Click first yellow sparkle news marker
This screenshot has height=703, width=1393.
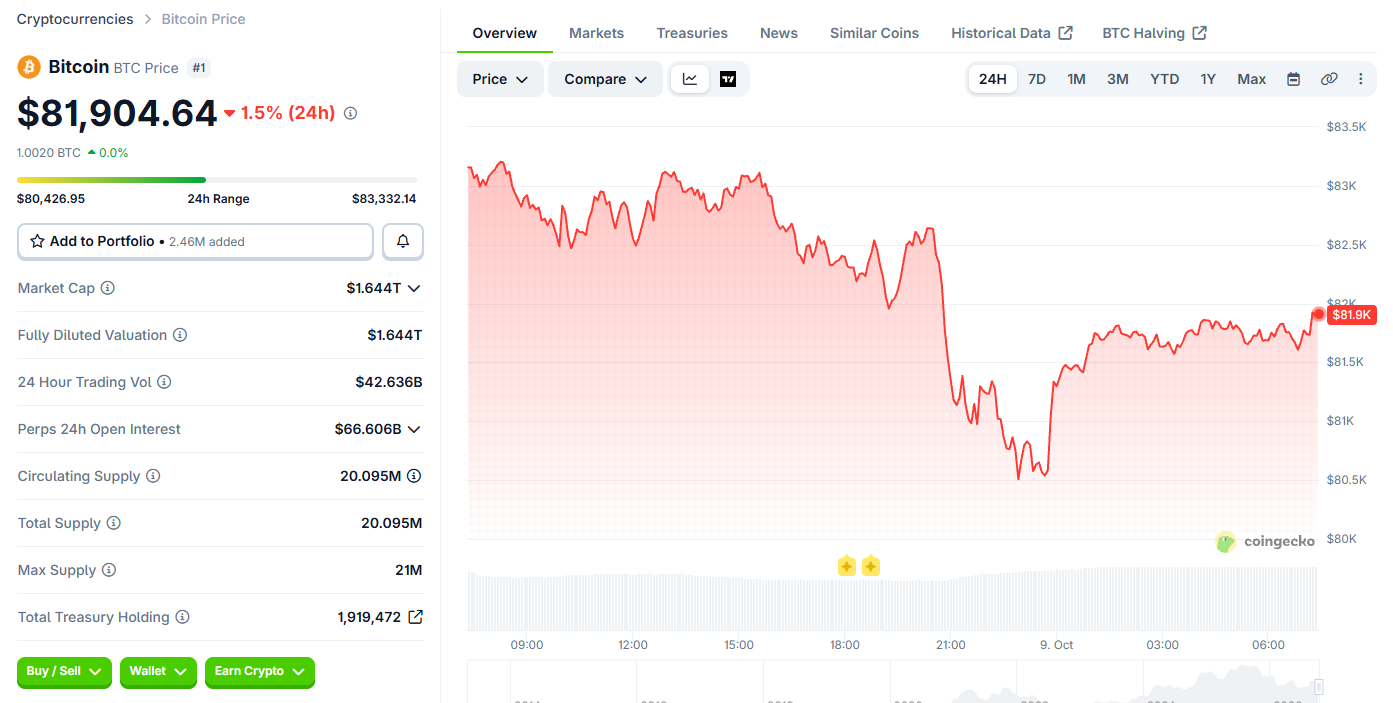847,566
